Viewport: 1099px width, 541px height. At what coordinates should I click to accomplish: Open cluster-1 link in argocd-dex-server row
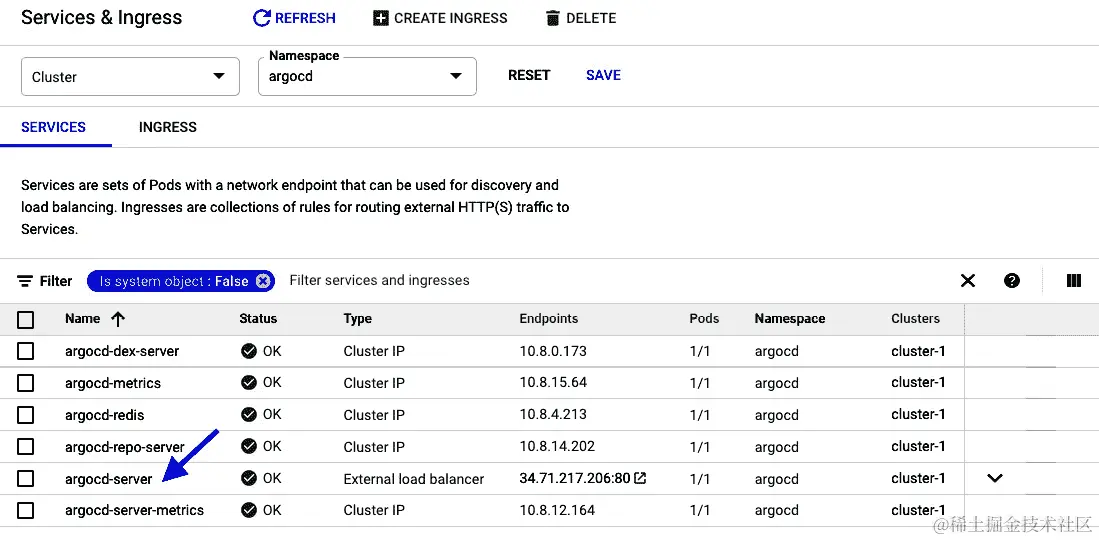click(x=918, y=351)
